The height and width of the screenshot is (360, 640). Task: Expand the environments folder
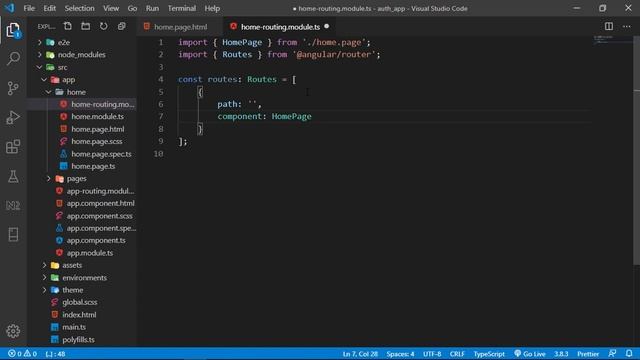(44, 278)
